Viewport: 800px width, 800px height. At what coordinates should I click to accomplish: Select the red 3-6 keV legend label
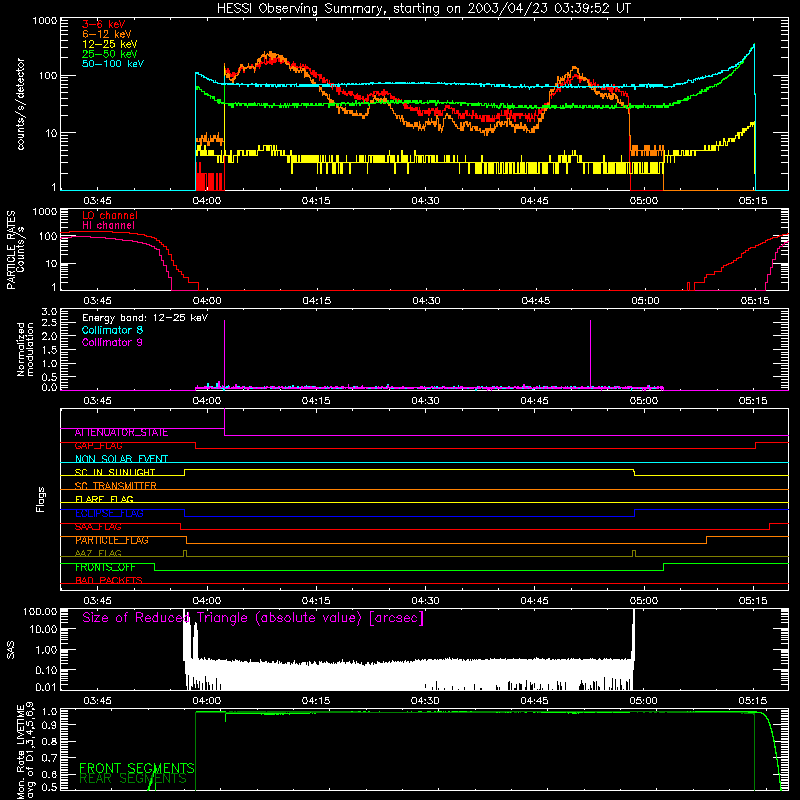(x=104, y=24)
